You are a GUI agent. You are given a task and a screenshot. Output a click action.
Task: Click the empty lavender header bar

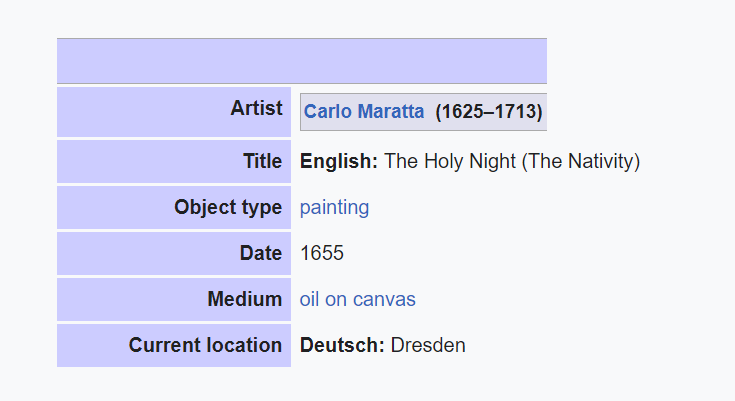[302, 61]
